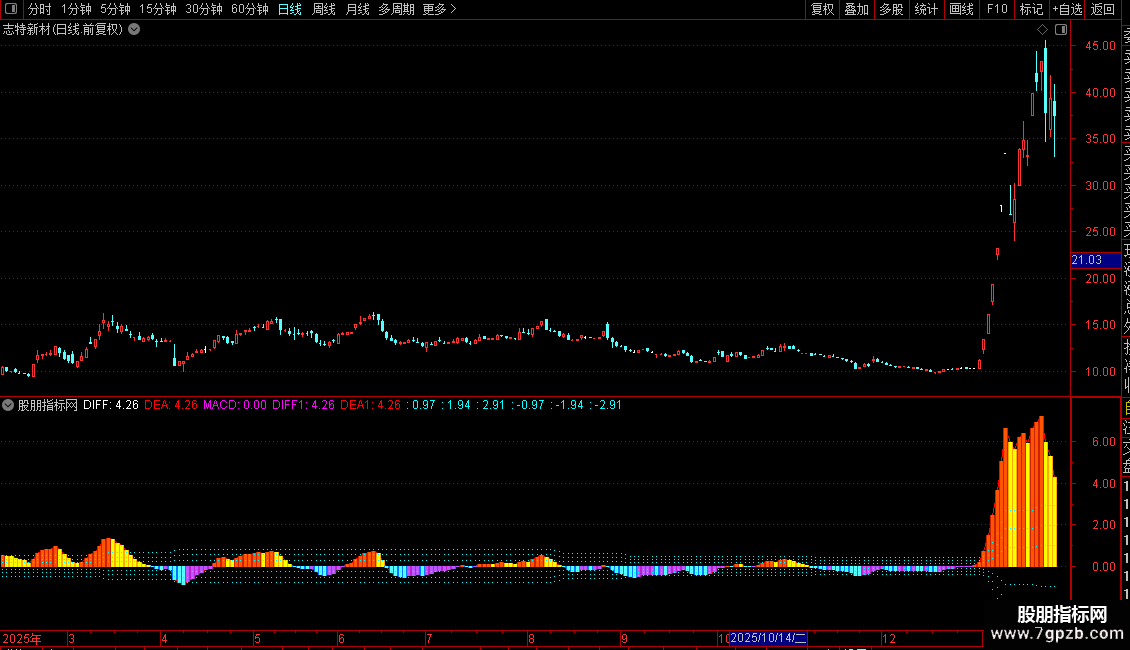Open the F10 company info
Screen dimensions: 1130x650
click(x=997, y=9)
